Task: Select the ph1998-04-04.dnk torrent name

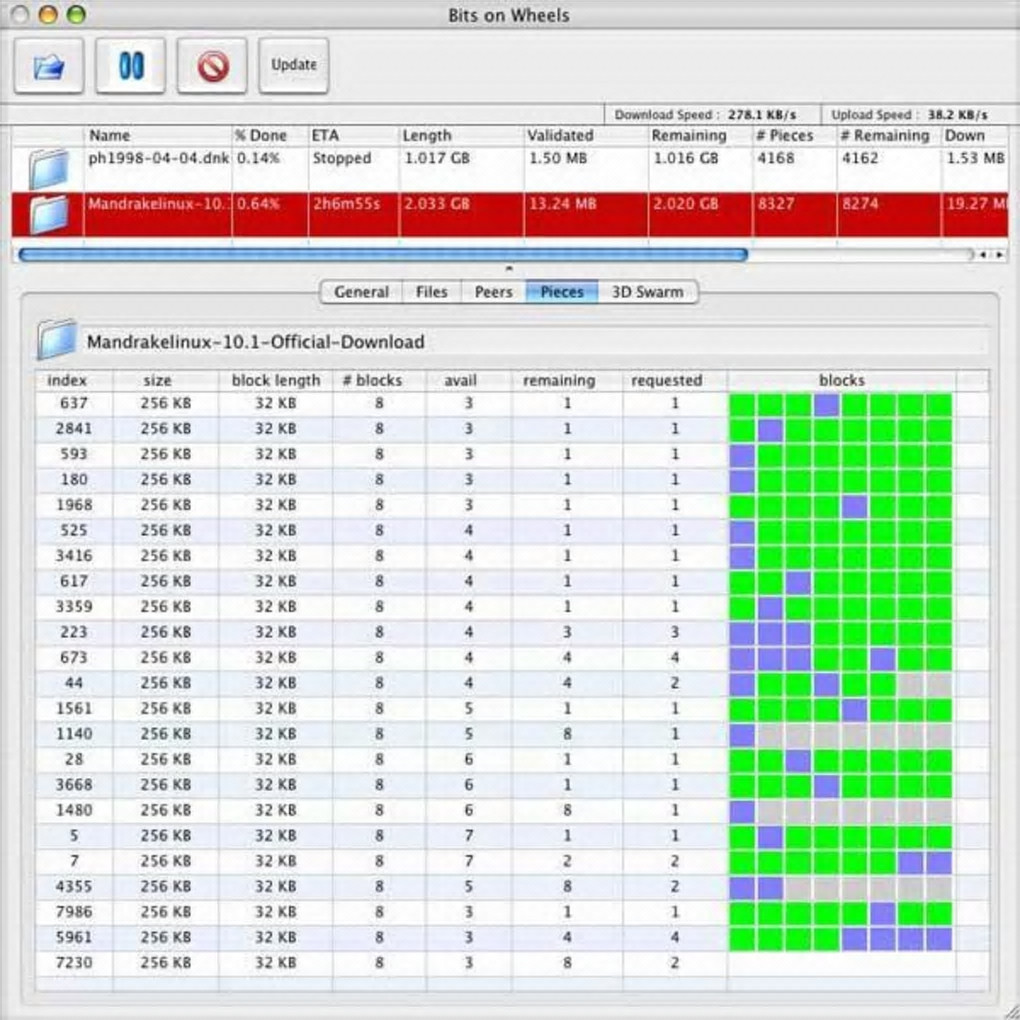Action: click(x=158, y=158)
